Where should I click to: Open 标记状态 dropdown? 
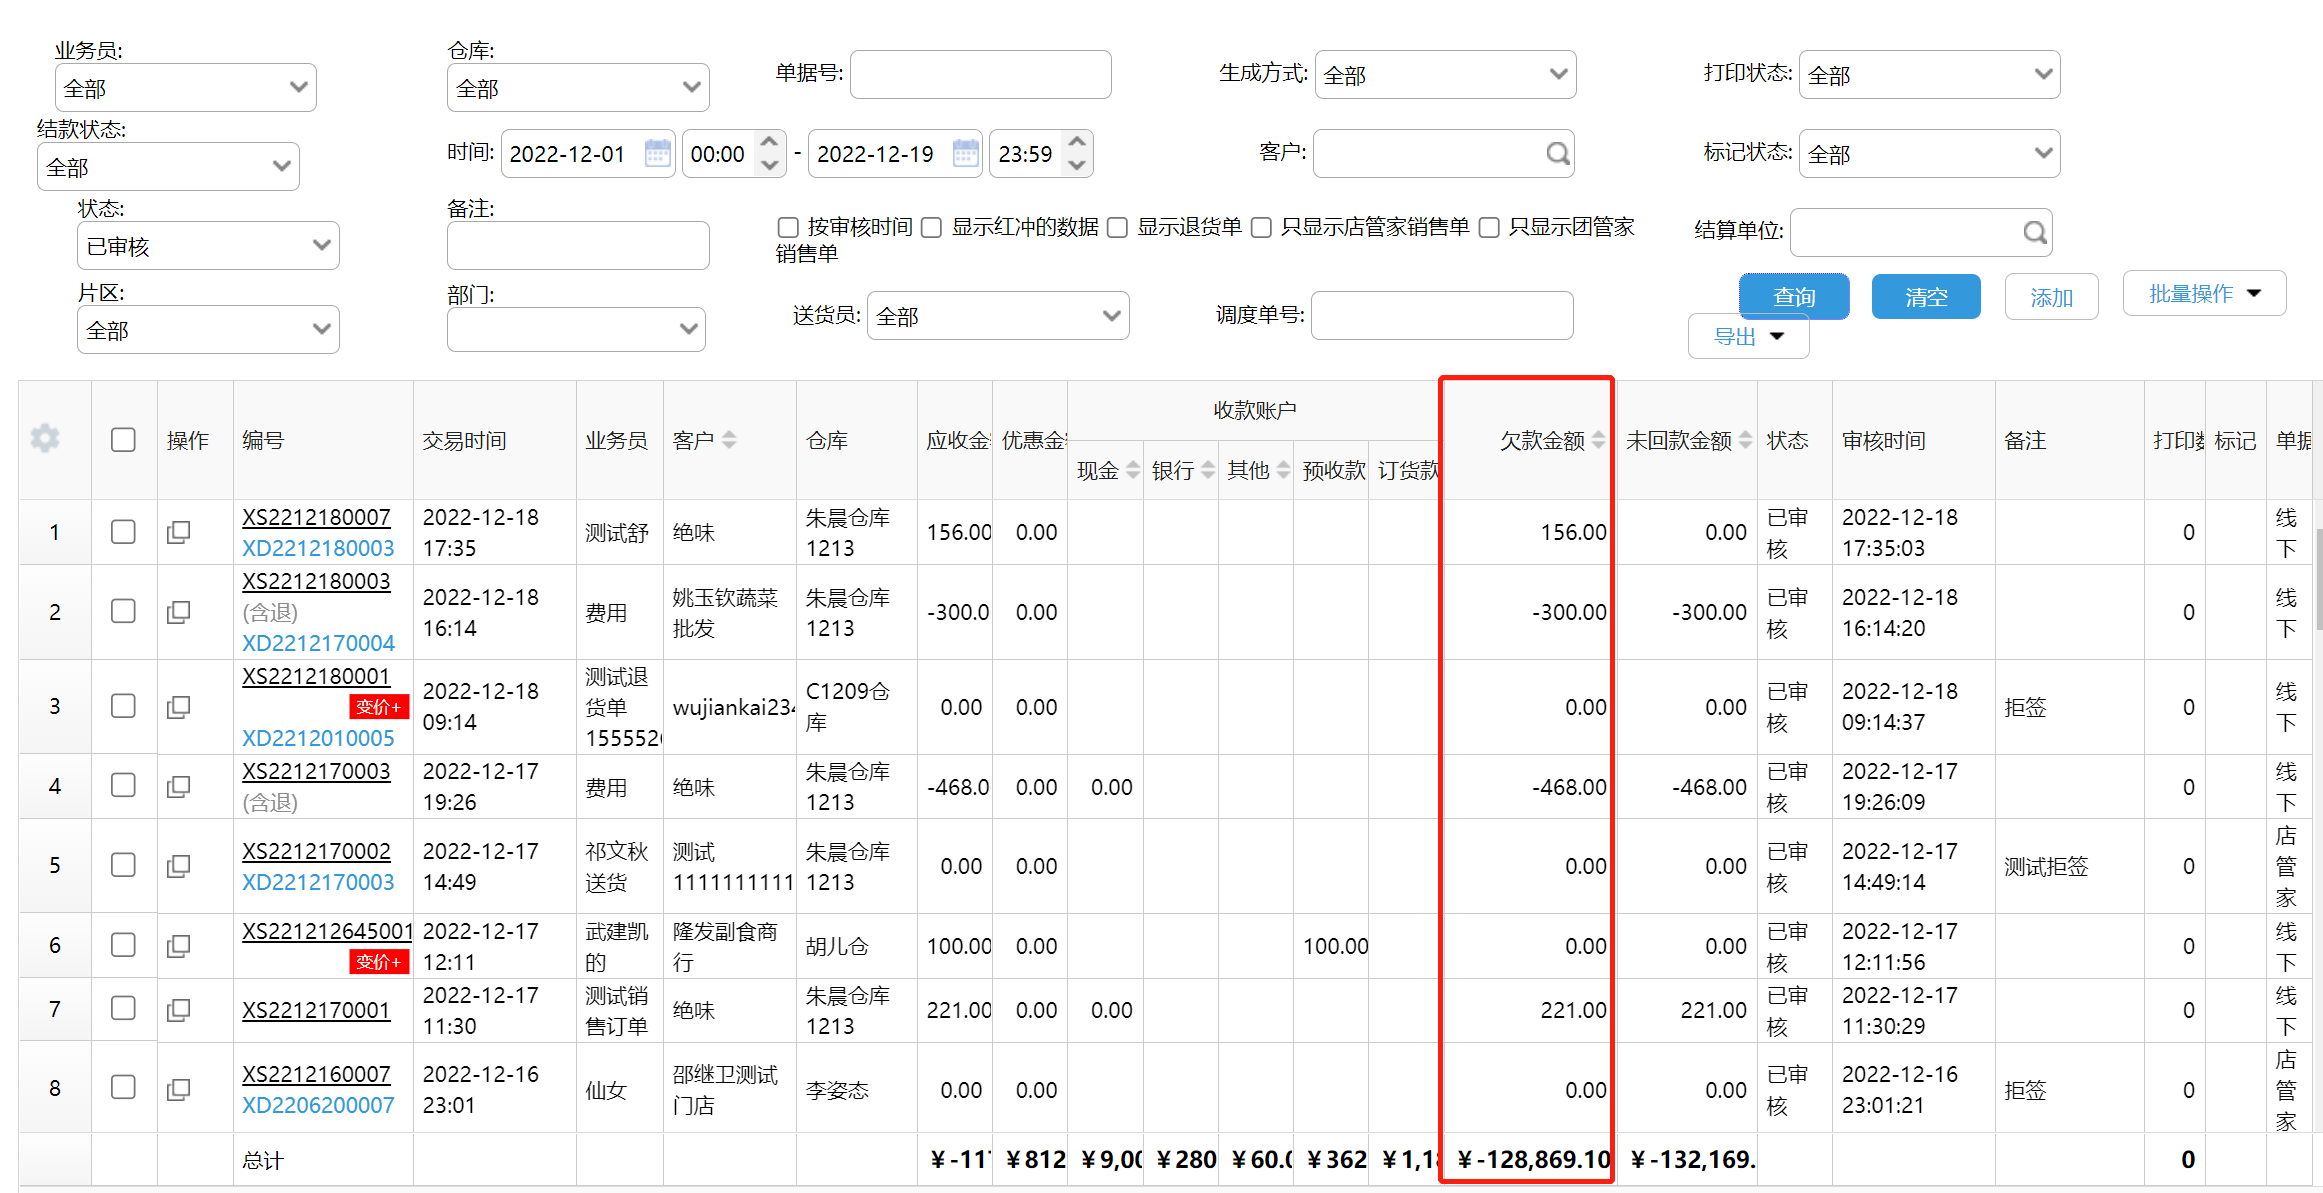click(1930, 154)
